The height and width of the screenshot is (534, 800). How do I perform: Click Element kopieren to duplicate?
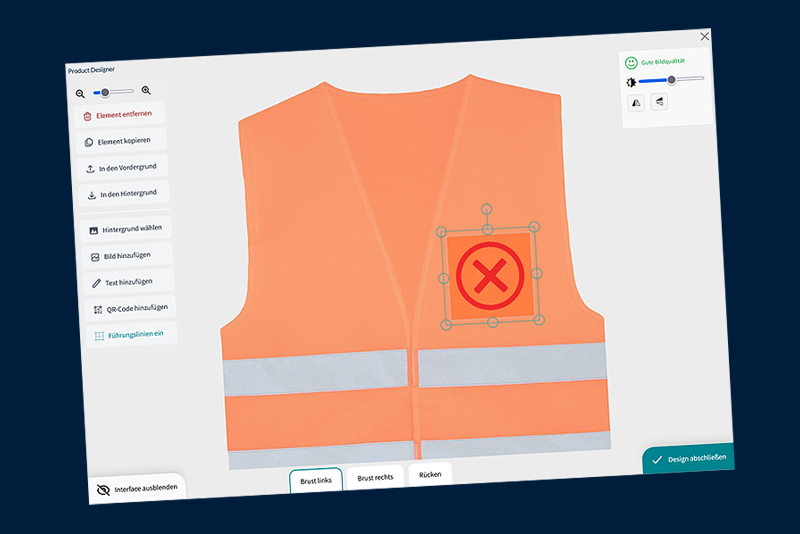click(122, 141)
